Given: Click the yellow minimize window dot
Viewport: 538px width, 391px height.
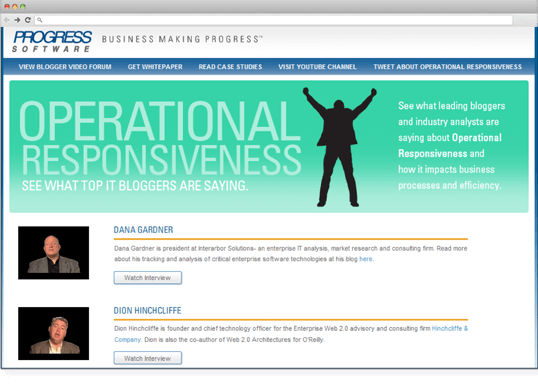Looking at the screenshot, I should (x=15, y=7).
